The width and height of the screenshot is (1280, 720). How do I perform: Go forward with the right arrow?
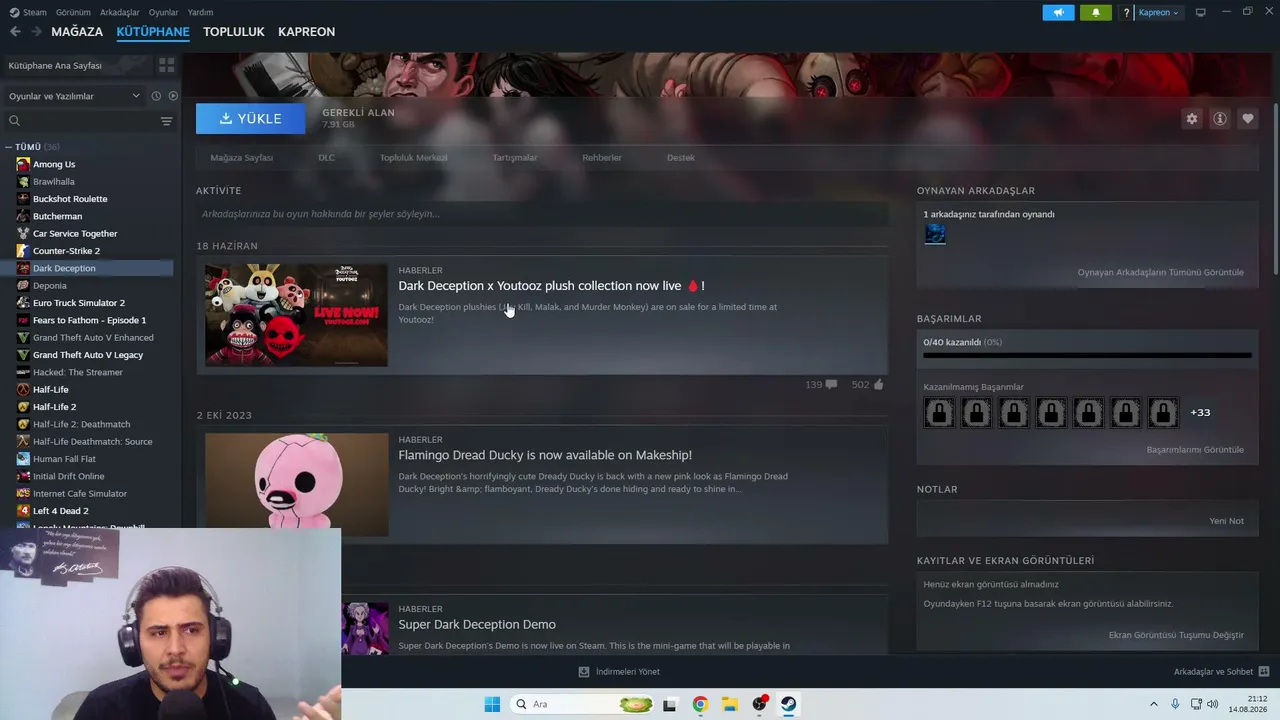pos(36,32)
